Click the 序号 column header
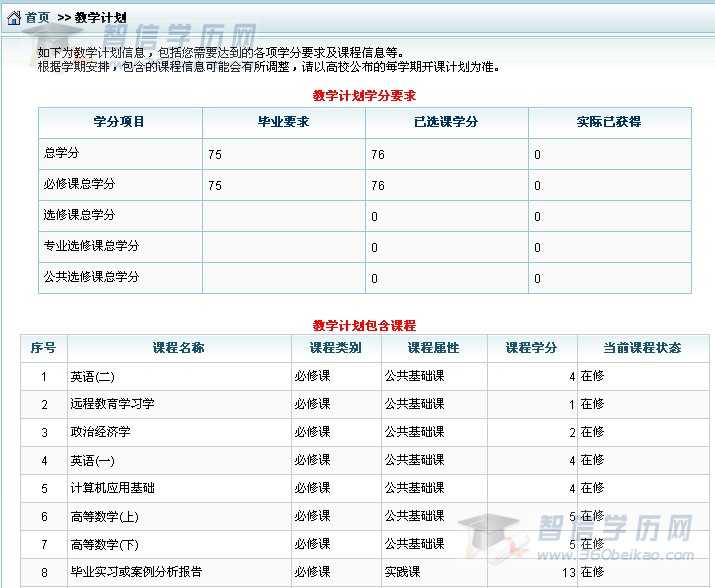The image size is (715, 588). tap(43, 348)
